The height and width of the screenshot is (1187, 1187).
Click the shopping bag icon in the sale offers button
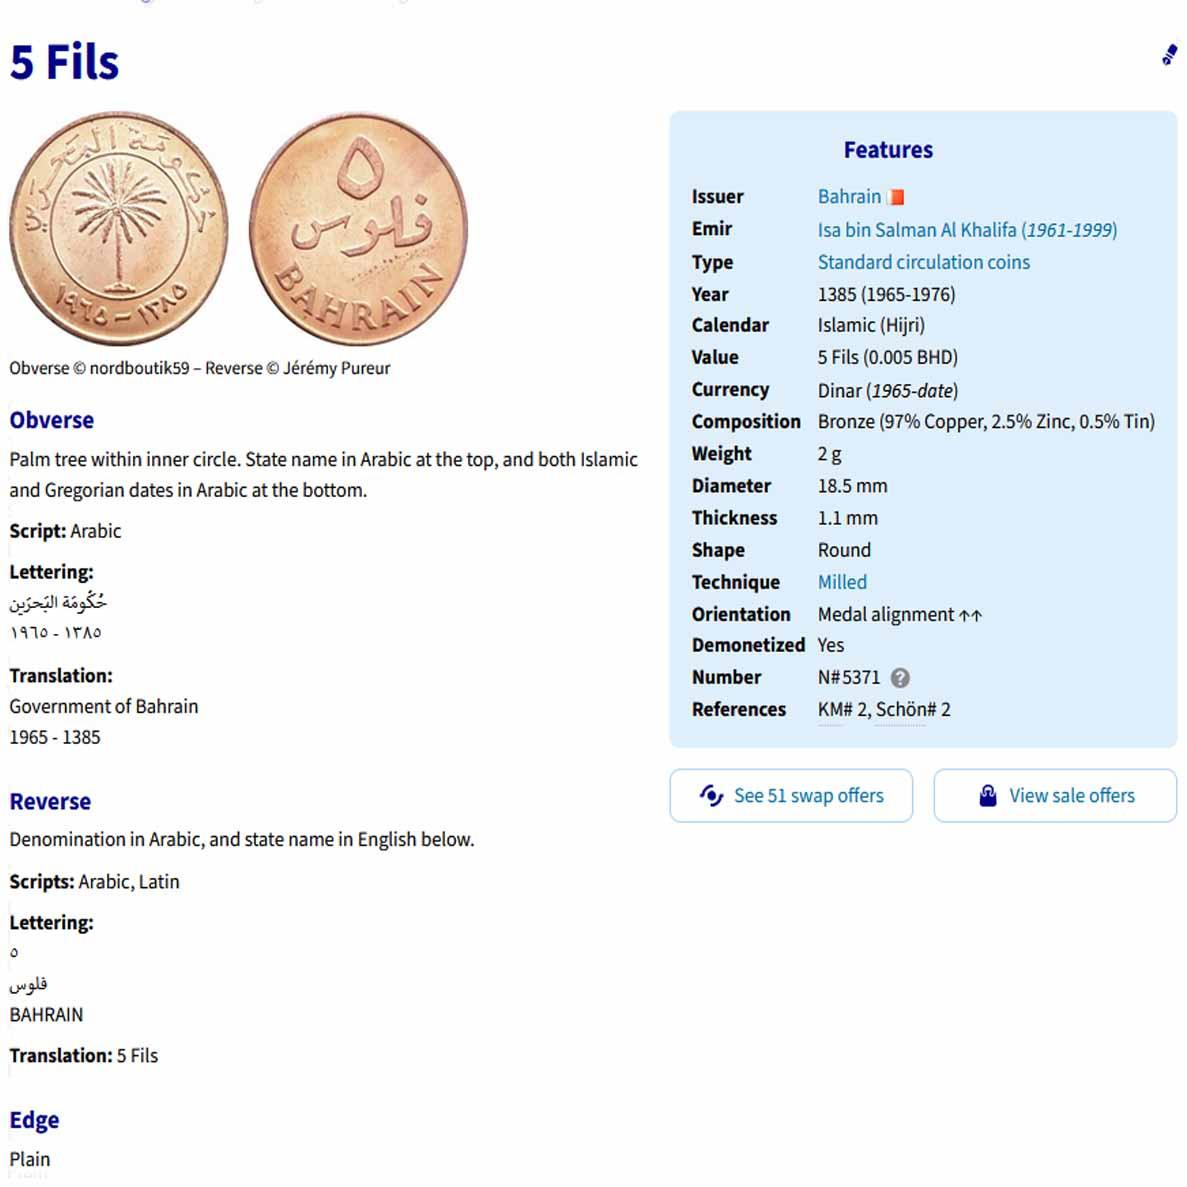point(988,795)
